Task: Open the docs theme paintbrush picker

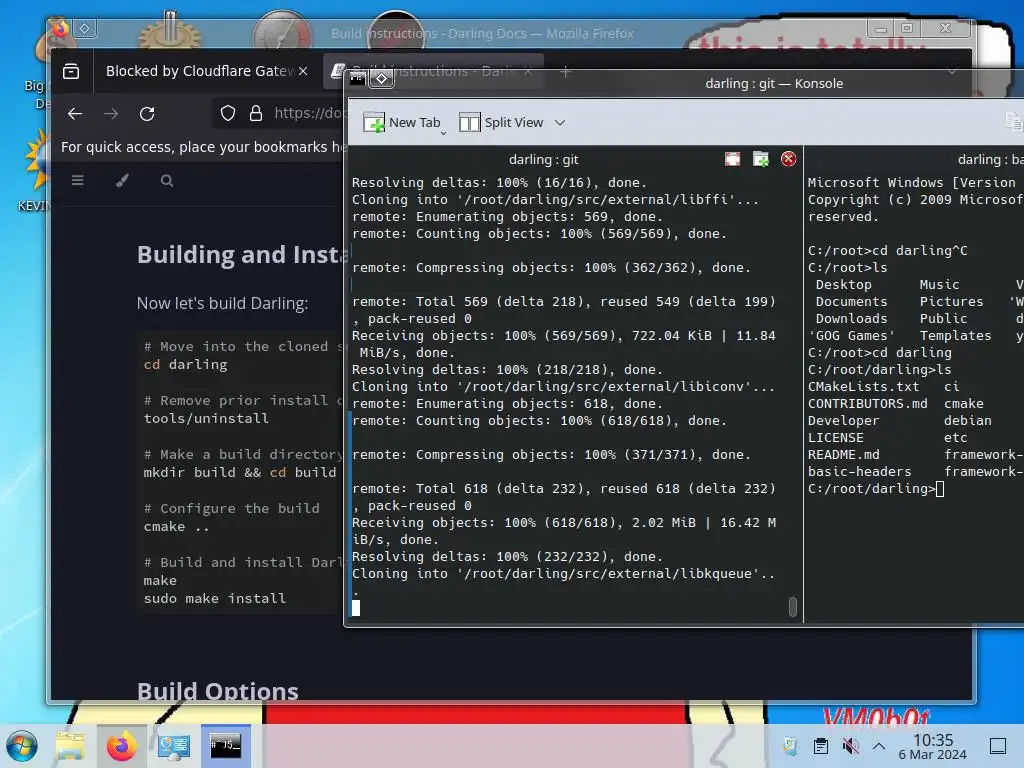Action: pyautogui.click(x=122, y=180)
